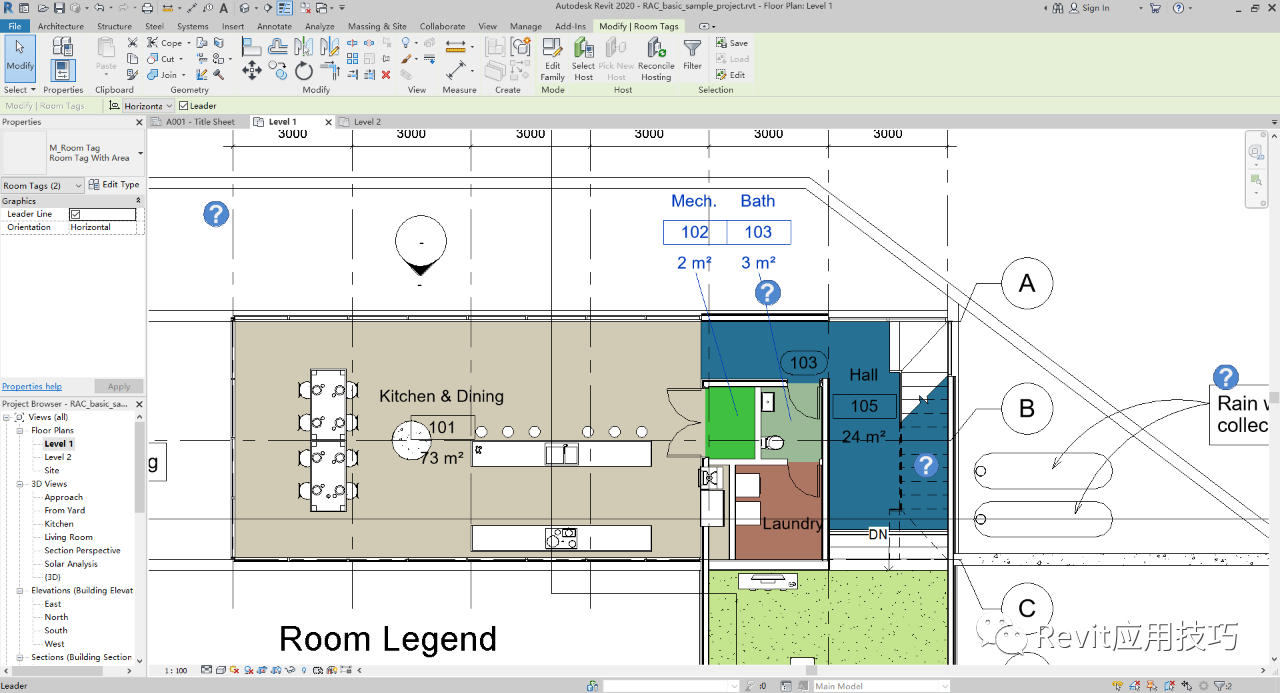Collapse the Elevations tree node

click(x=20, y=591)
